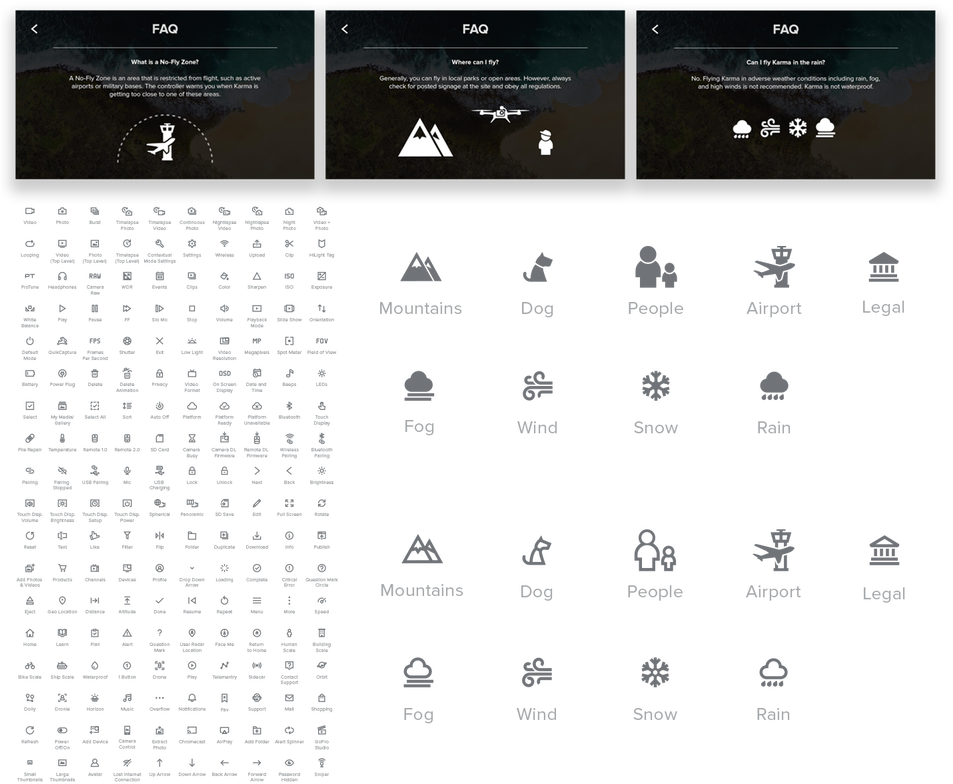Select the solid filled Airport icon
Viewport: 953px width, 784px height.
[x=773, y=266]
